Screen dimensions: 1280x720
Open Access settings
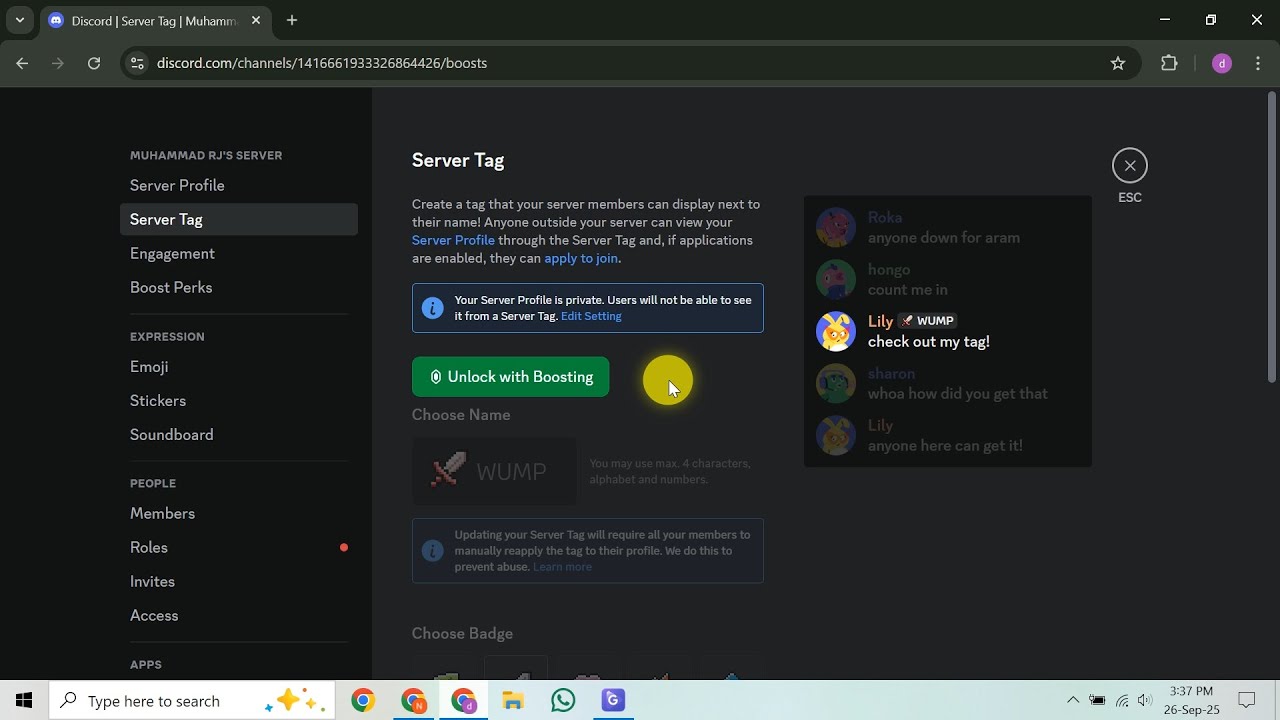click(238, 616)
